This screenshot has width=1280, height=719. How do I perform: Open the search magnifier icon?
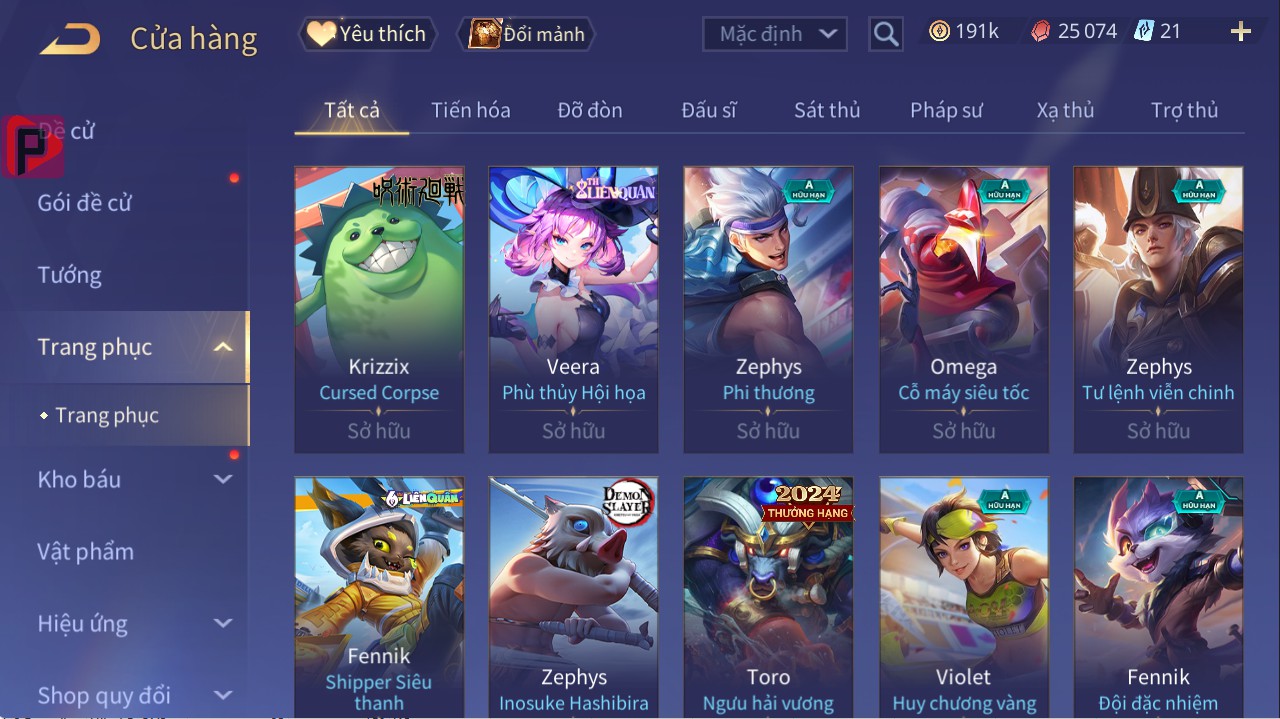click(x=885, y=34)
